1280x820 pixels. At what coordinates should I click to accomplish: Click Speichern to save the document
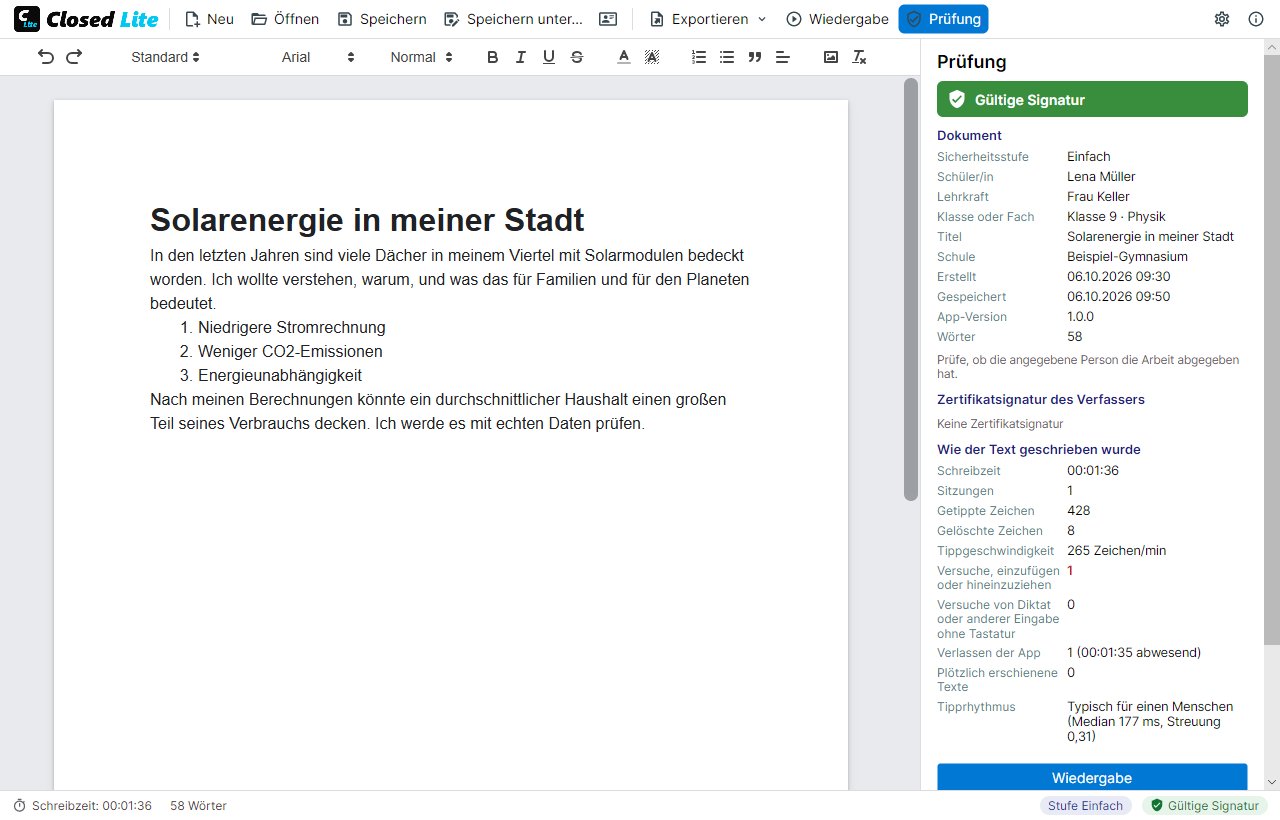[382, 19]
